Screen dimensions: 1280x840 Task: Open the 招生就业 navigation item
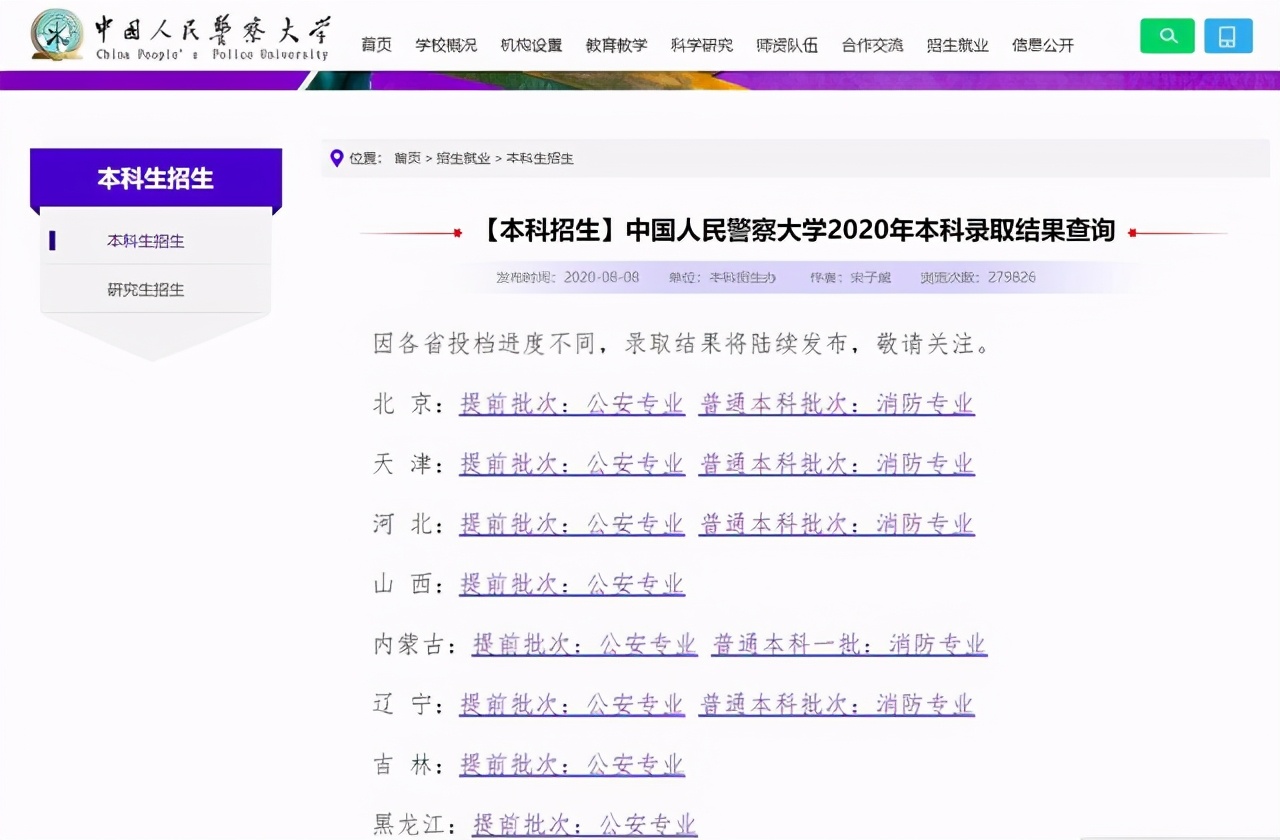click(958, 44)
